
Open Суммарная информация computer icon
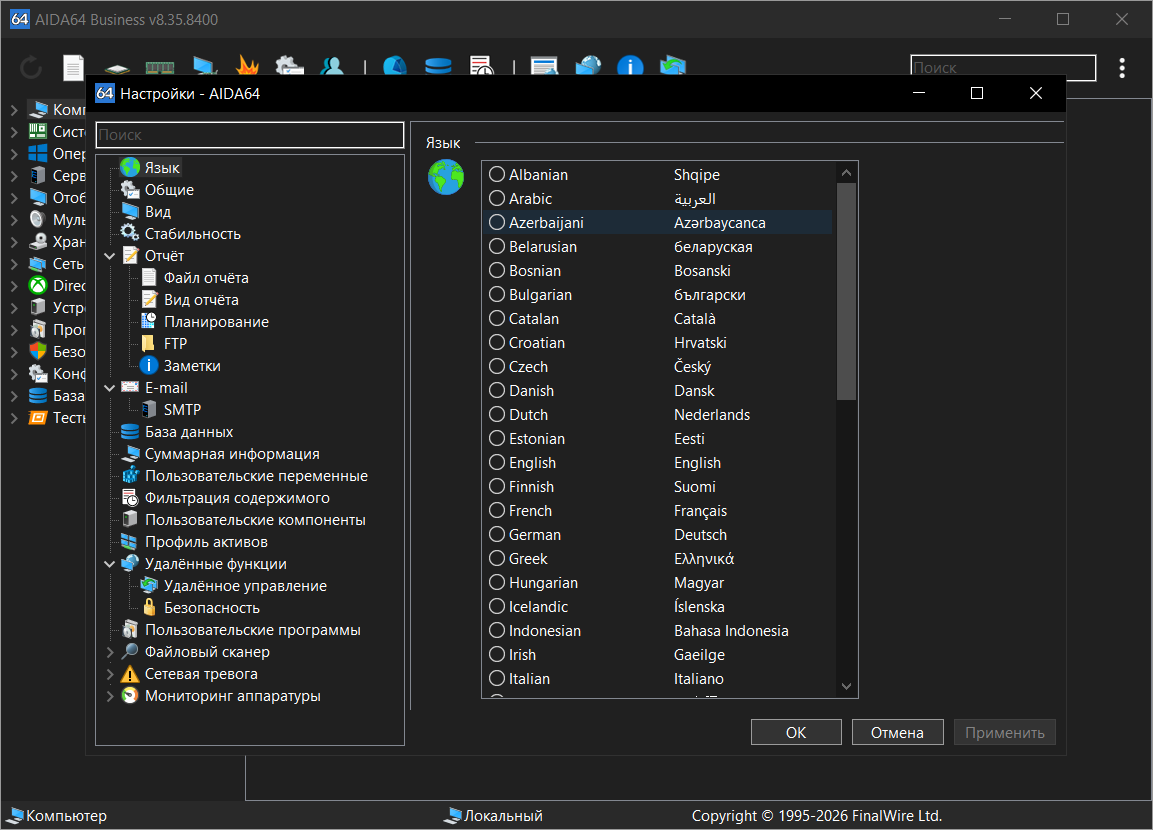[130, 454]
